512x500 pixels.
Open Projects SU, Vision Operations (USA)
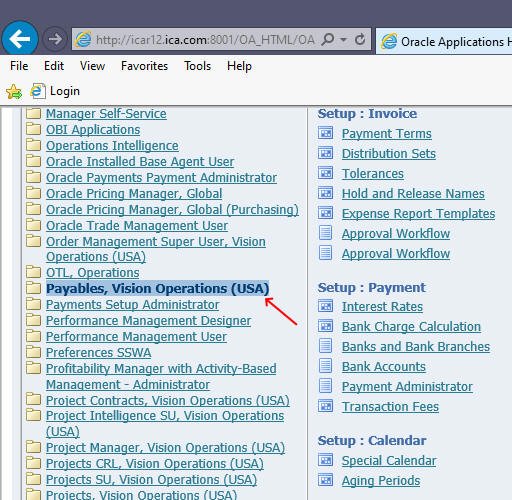pyautogui.click(x=151, y=480)
